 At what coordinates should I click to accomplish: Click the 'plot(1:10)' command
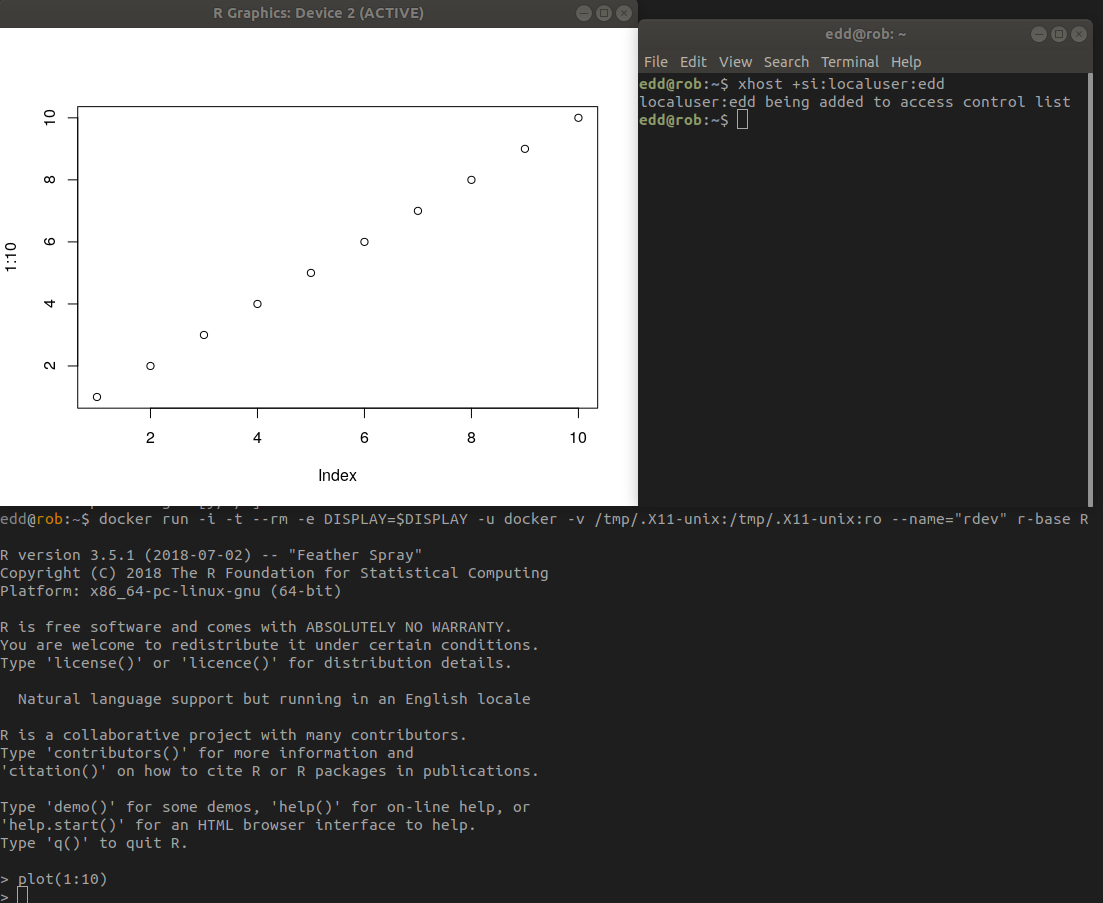(x=63, y=879)
